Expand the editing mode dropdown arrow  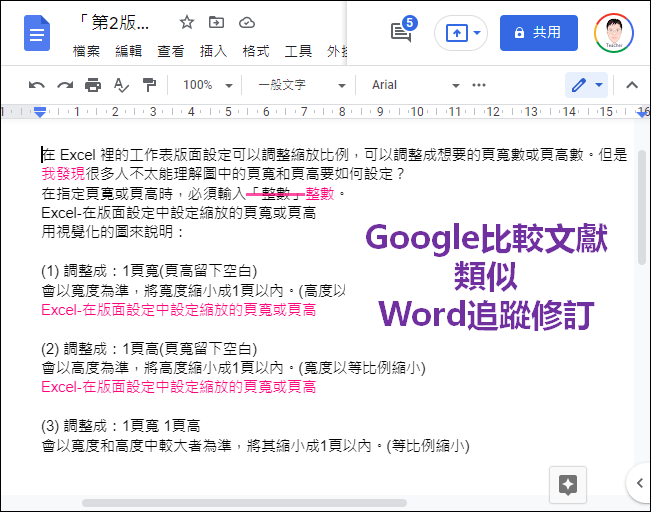(x=599, y=85)
